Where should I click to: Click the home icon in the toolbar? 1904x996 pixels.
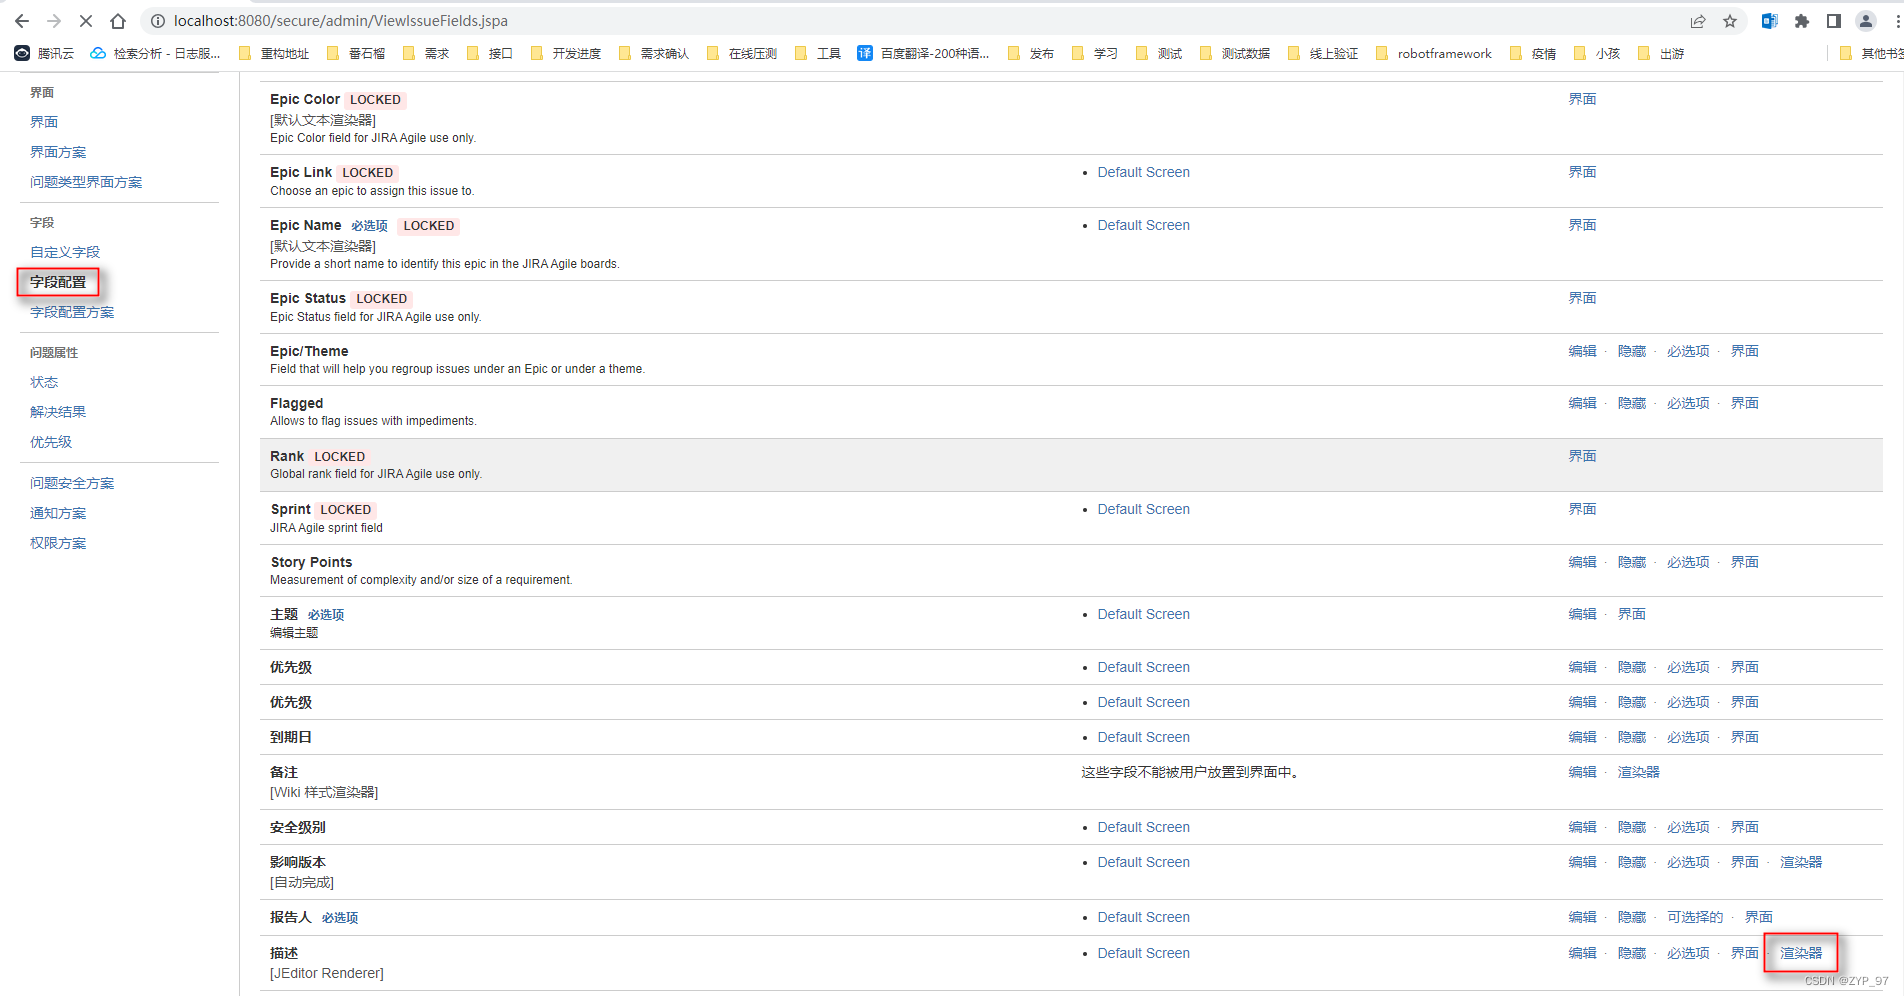[119, 20]
